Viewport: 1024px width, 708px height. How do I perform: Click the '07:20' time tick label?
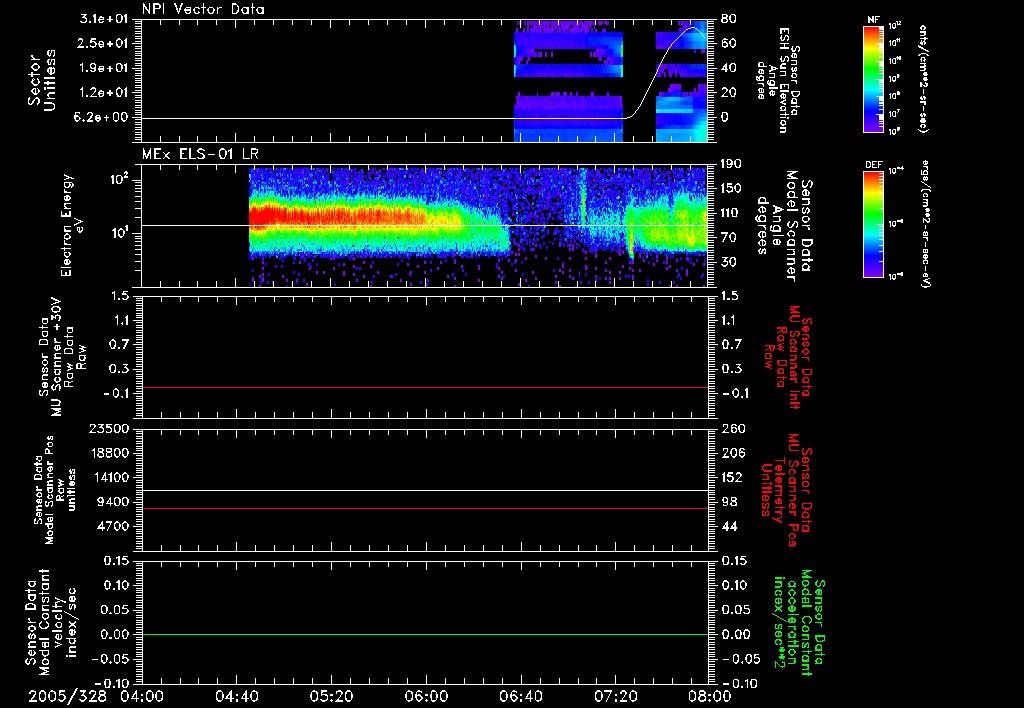[615, 696]
